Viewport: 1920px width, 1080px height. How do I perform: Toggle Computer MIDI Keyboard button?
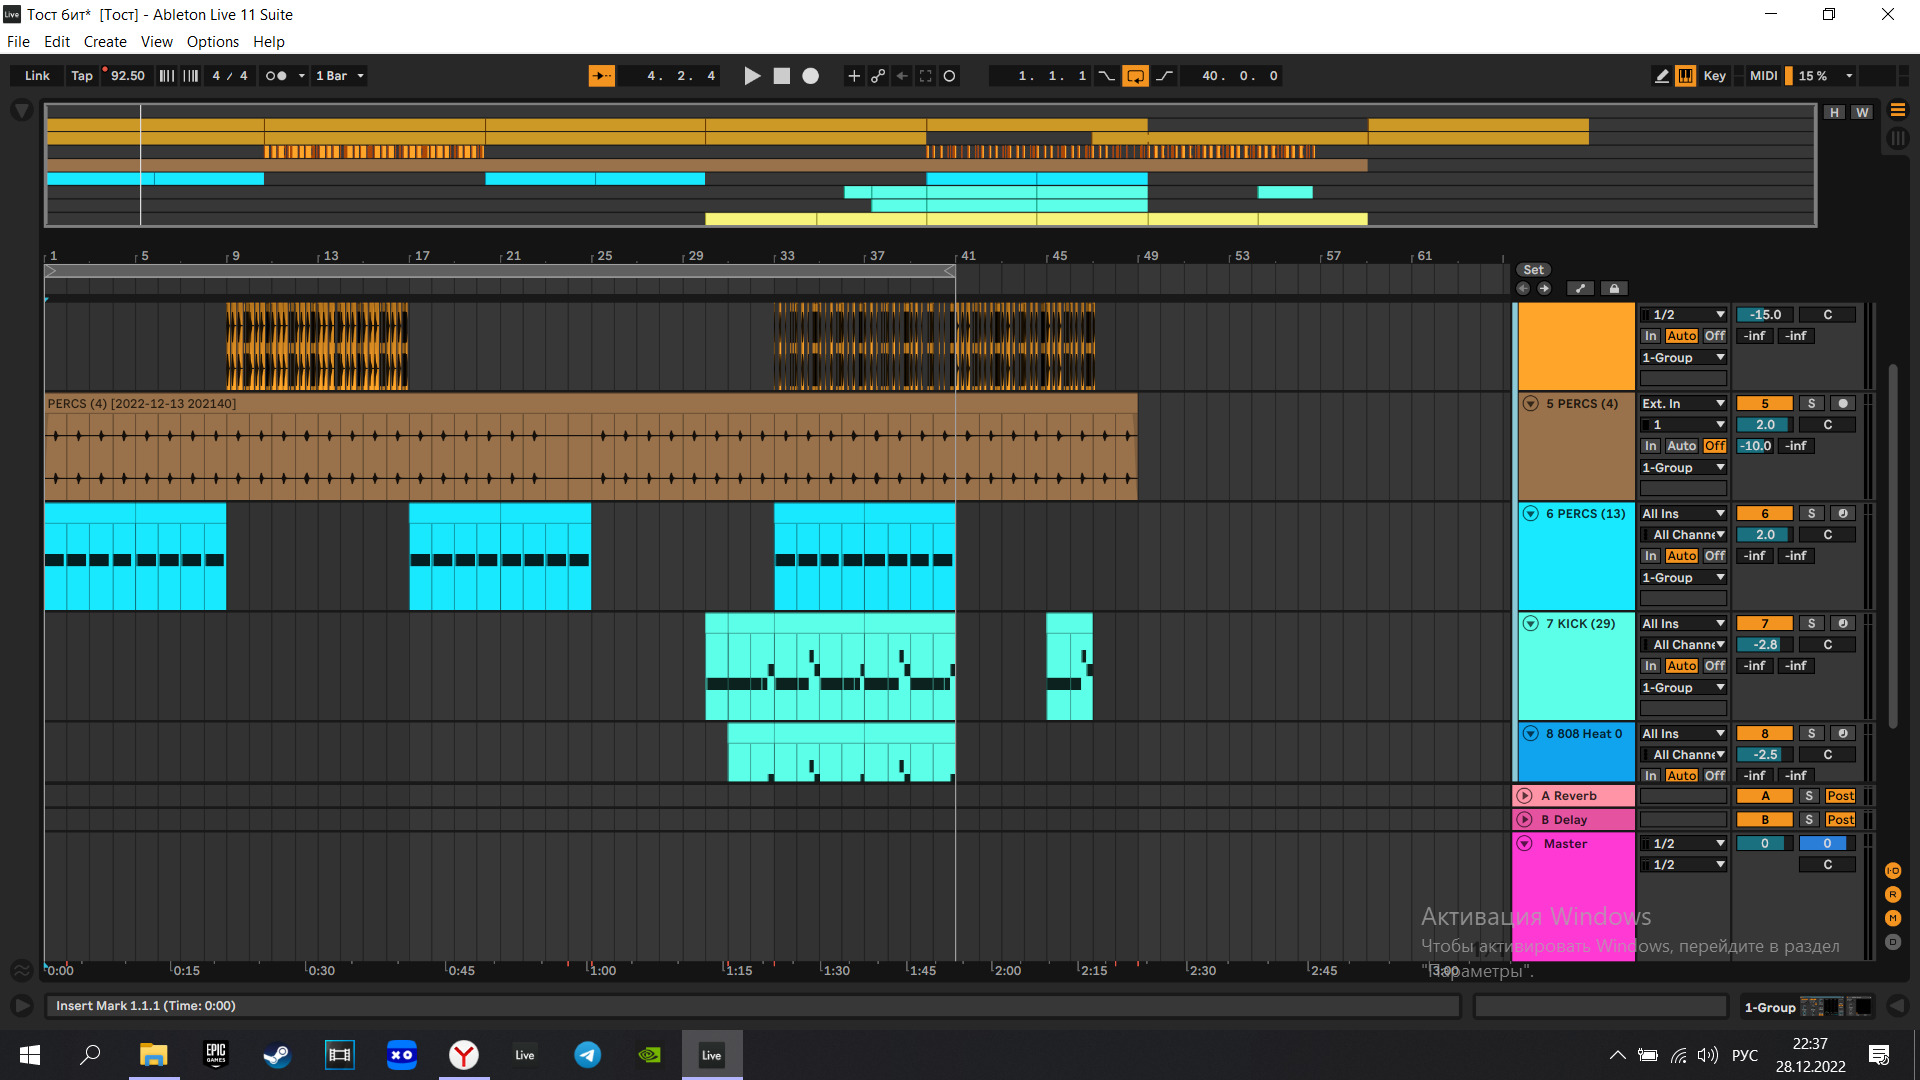pos(1686,76)
